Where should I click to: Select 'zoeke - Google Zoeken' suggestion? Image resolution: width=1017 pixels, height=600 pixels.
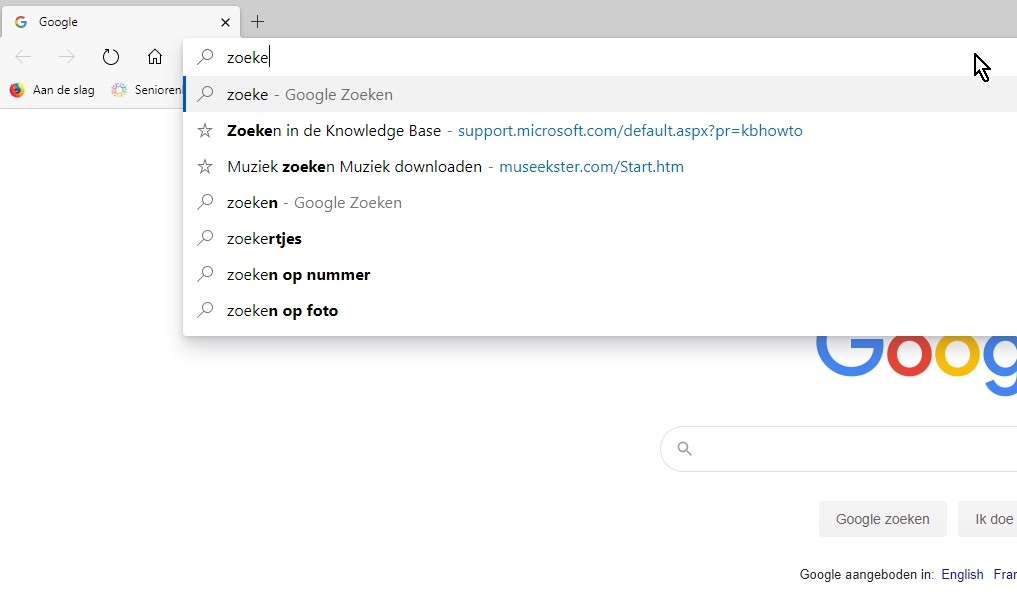click(310, 95)
